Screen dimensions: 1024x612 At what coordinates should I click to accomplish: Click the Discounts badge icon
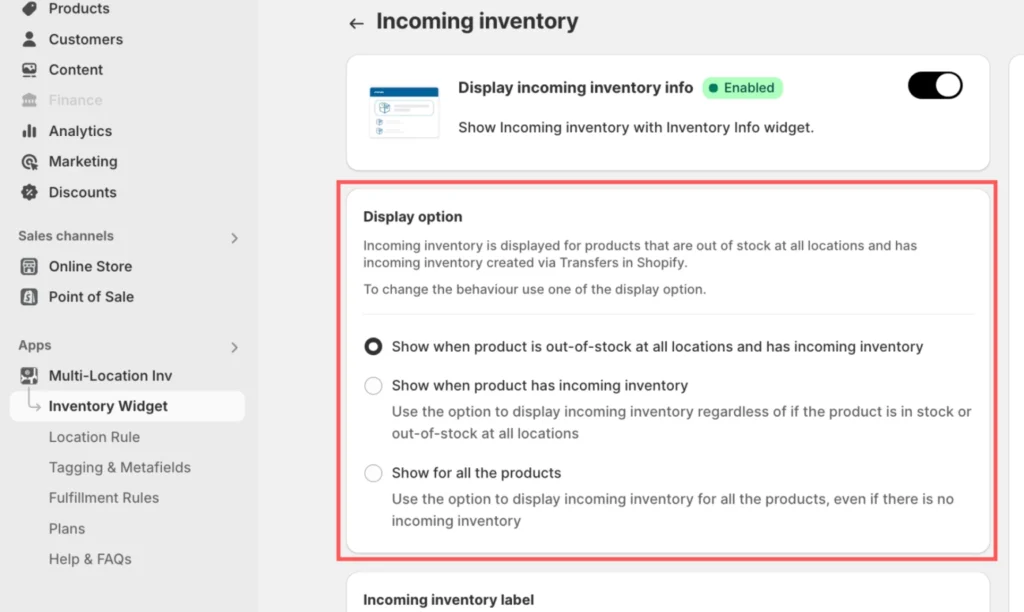pos(29,192)
